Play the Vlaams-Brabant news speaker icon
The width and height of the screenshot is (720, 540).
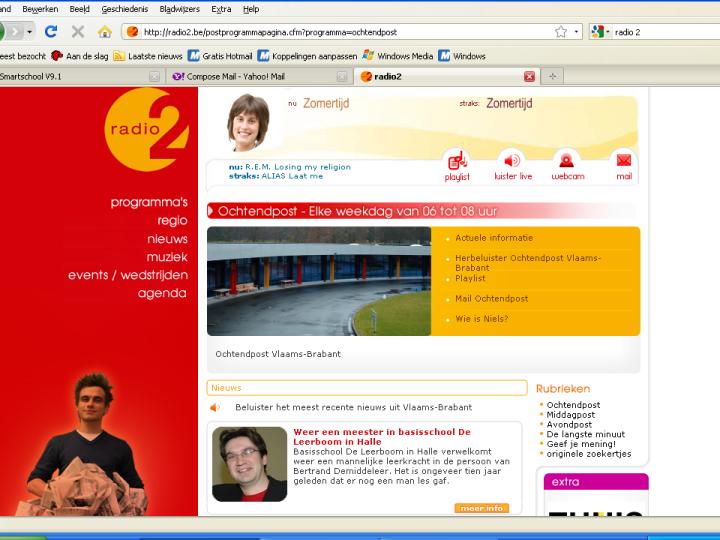[215, 407]
